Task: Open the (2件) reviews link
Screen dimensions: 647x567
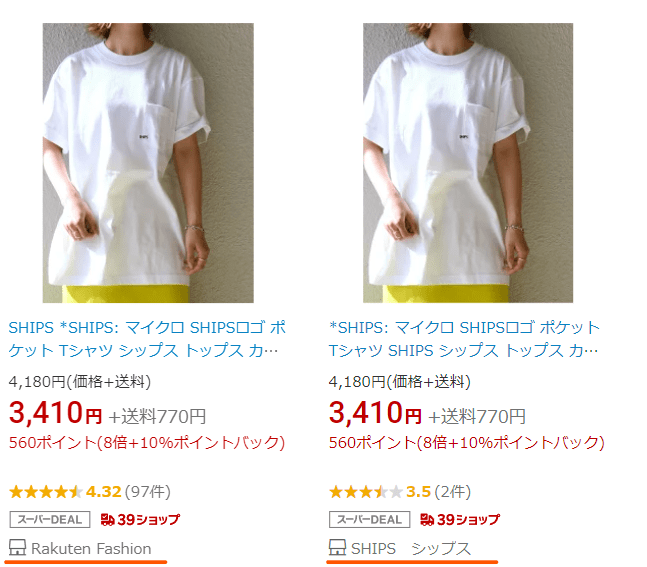Action: pos(453,492)
